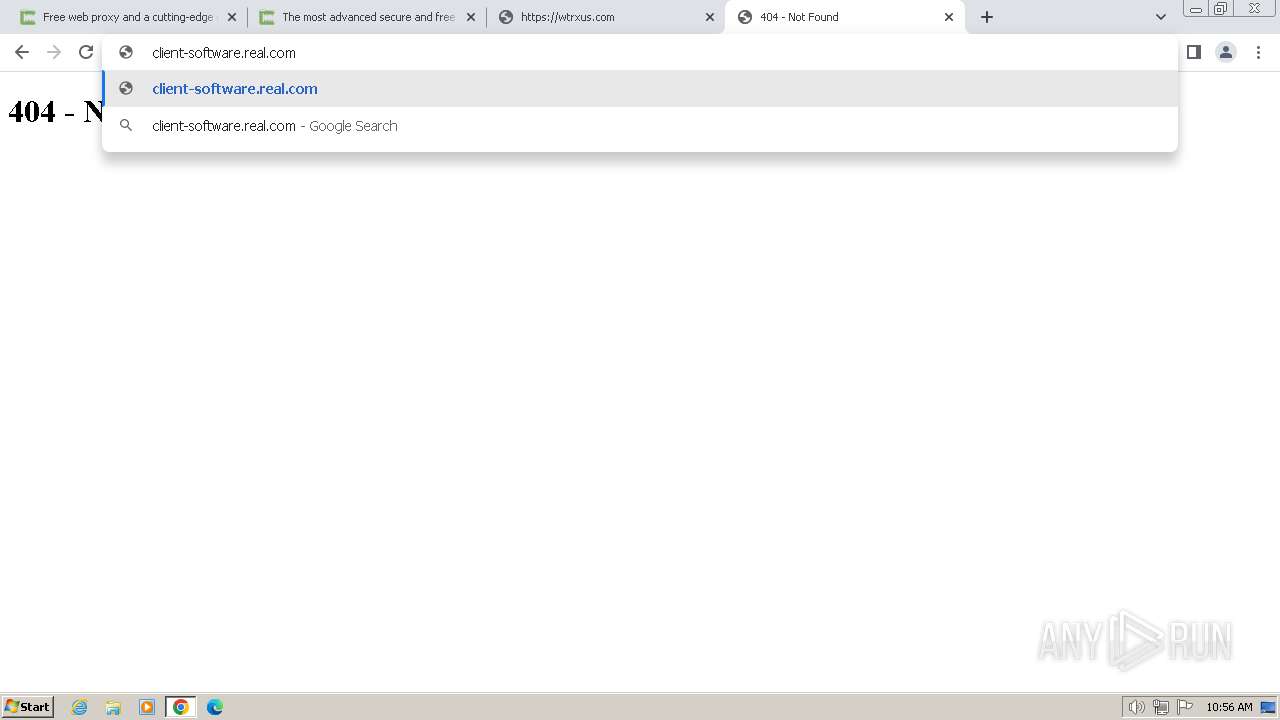Click the volume speaker tray icon

(x=1136, y=707)
